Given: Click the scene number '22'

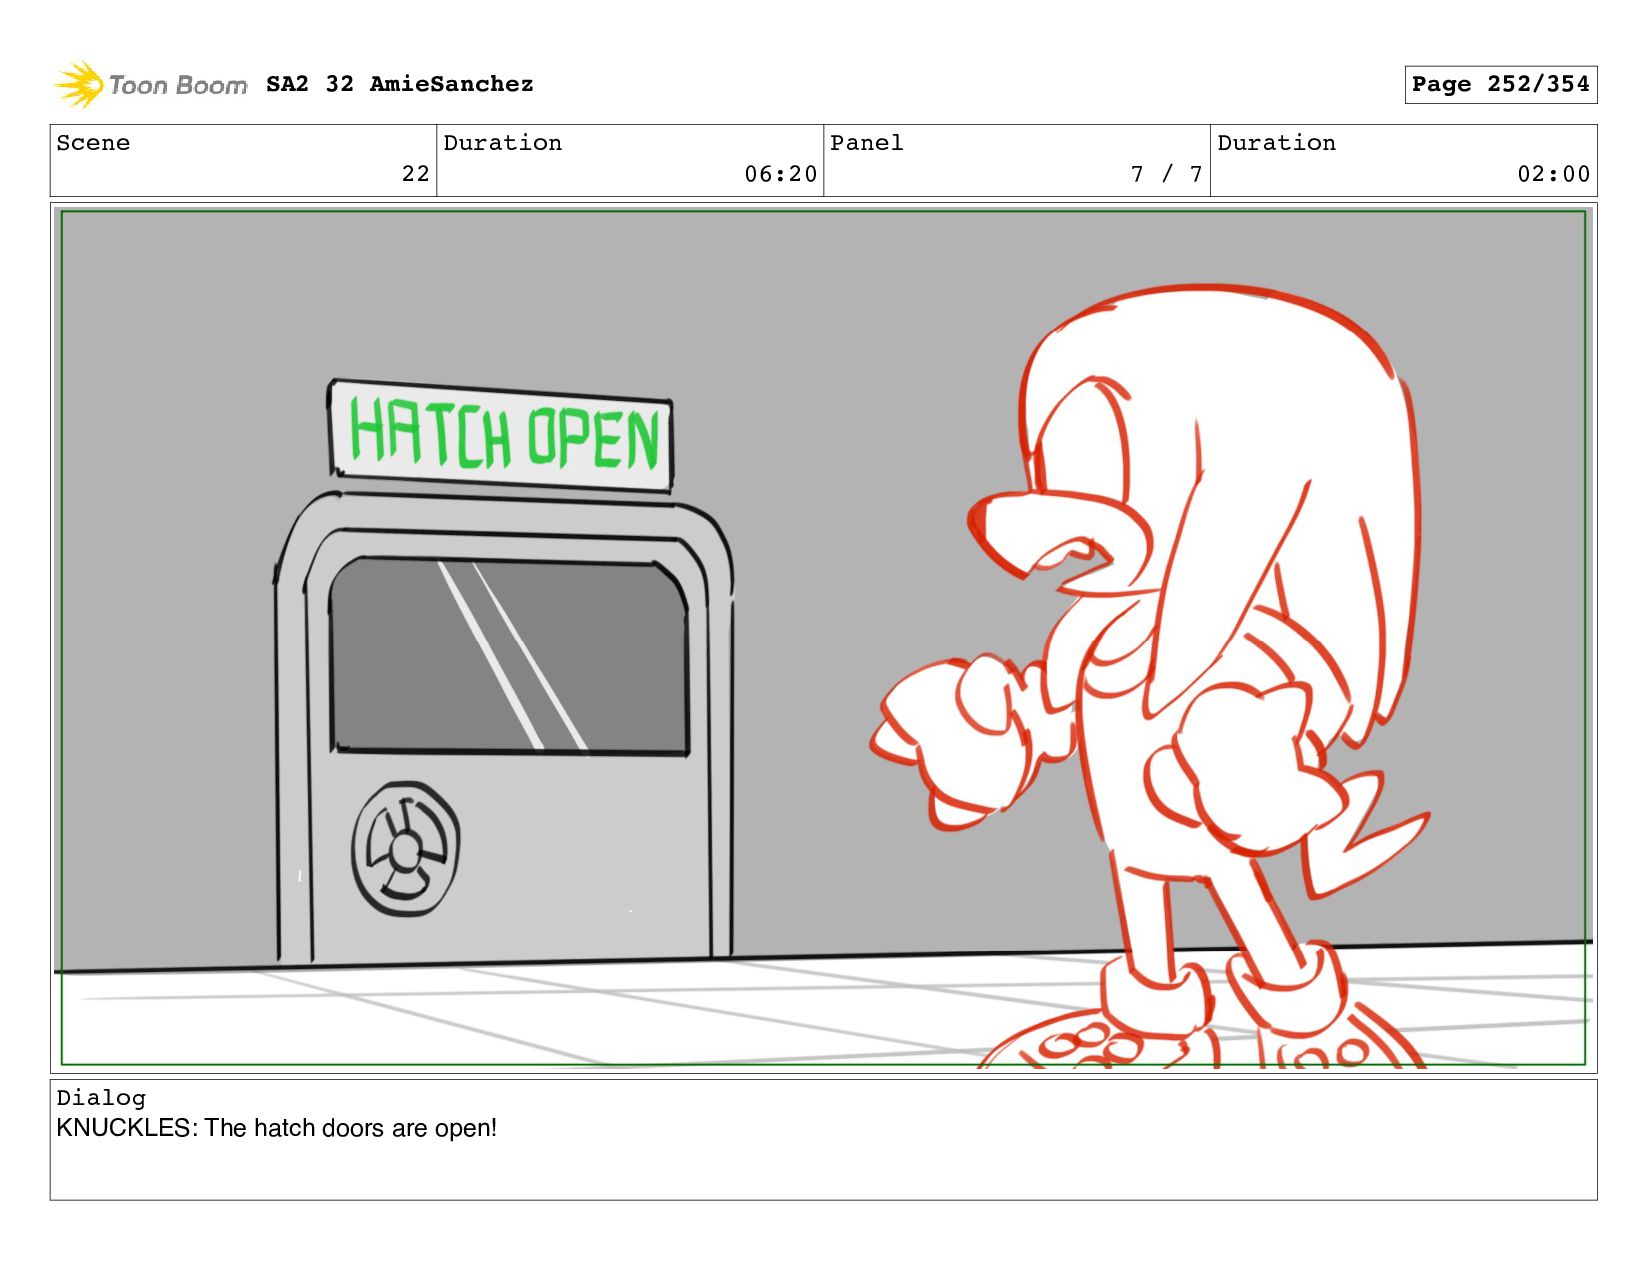Looking at the screenshot, I should coord(415,174).
